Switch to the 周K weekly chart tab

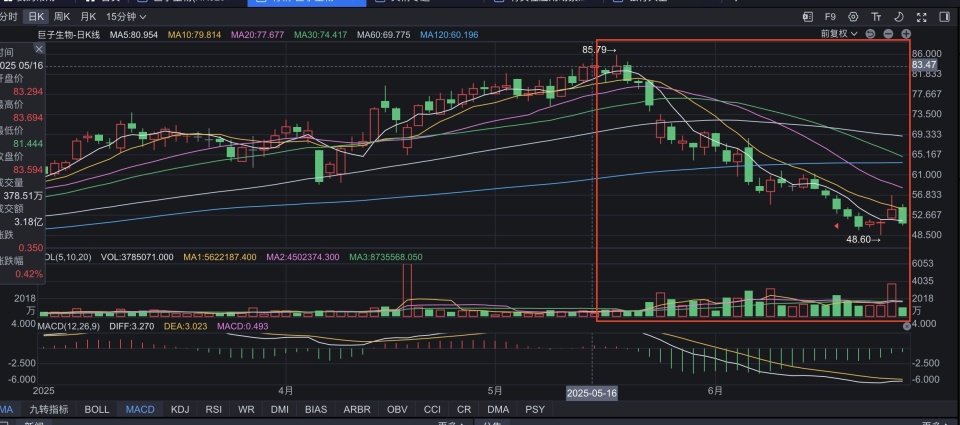pos(61,17)
